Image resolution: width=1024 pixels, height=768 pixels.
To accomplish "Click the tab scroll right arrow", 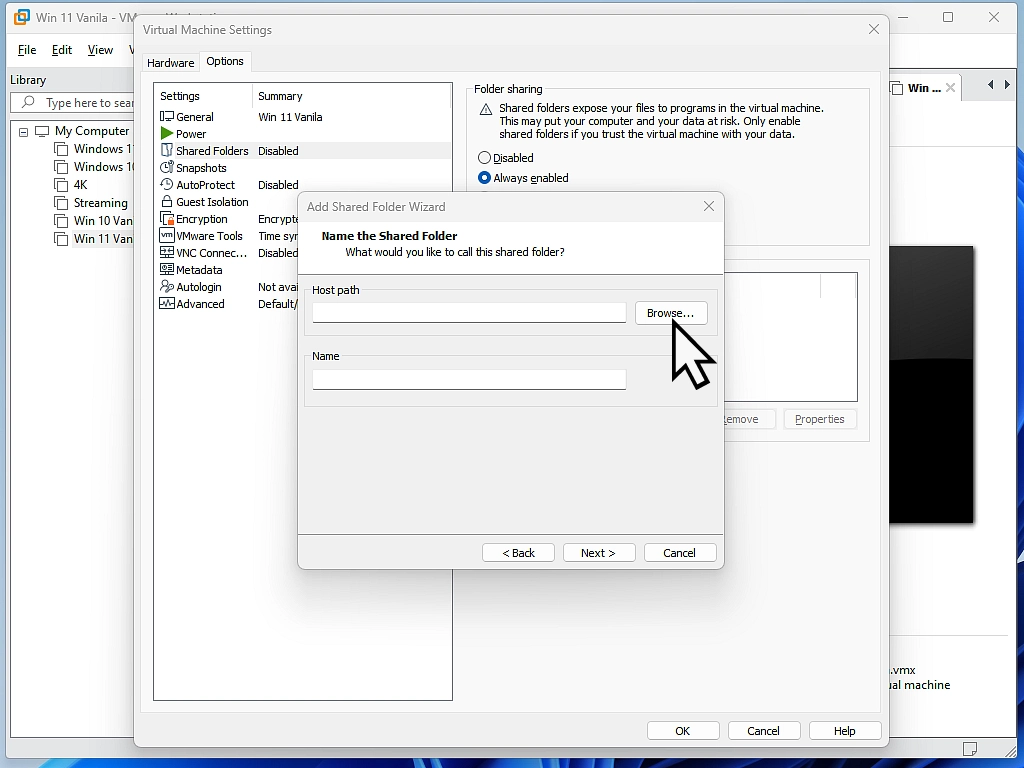I will pos(1007,84).
